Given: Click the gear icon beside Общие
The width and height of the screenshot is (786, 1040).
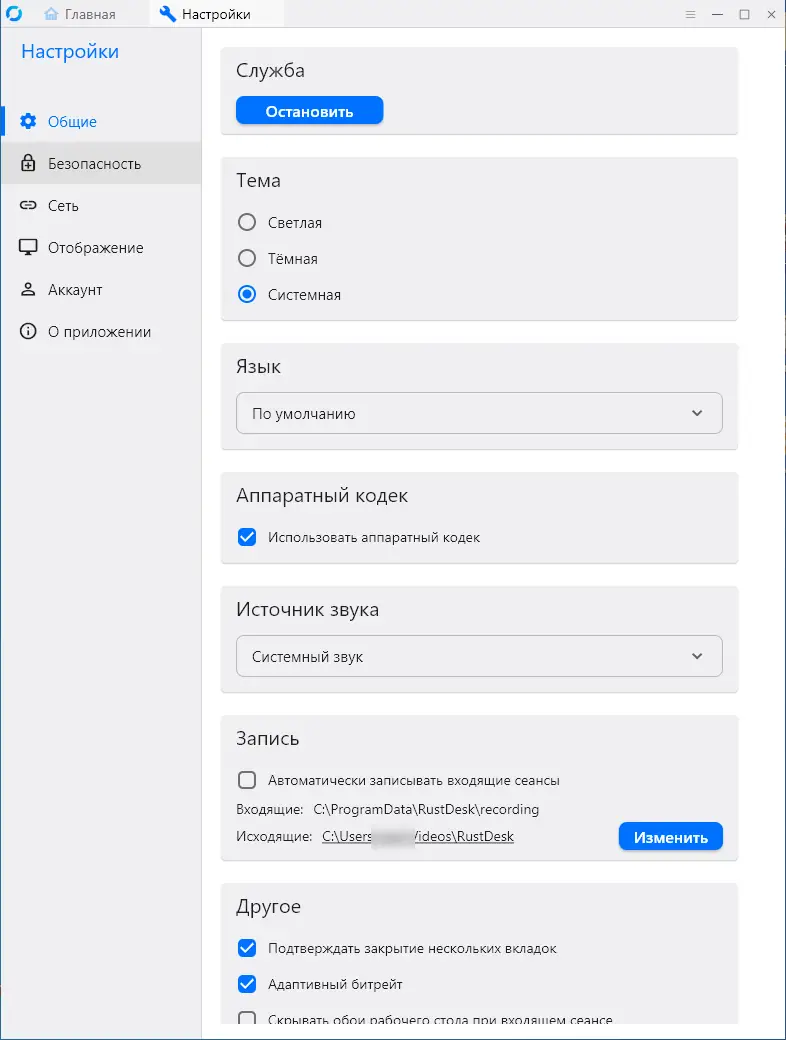Looking at the screenshot, I should click(x=28, y=122).
